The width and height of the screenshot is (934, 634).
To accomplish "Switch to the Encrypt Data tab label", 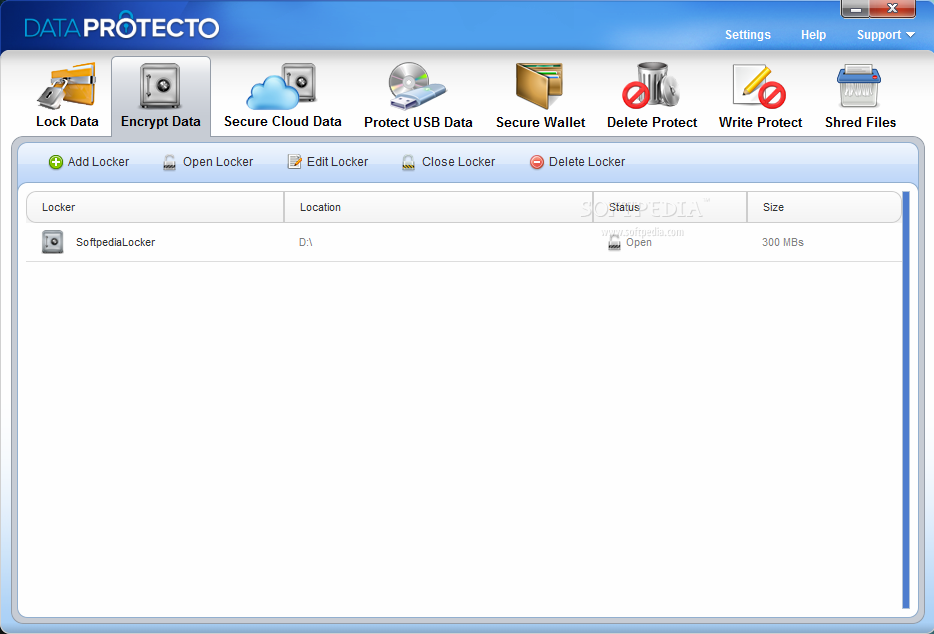I will pyautogui.click(x=161, y=122).
